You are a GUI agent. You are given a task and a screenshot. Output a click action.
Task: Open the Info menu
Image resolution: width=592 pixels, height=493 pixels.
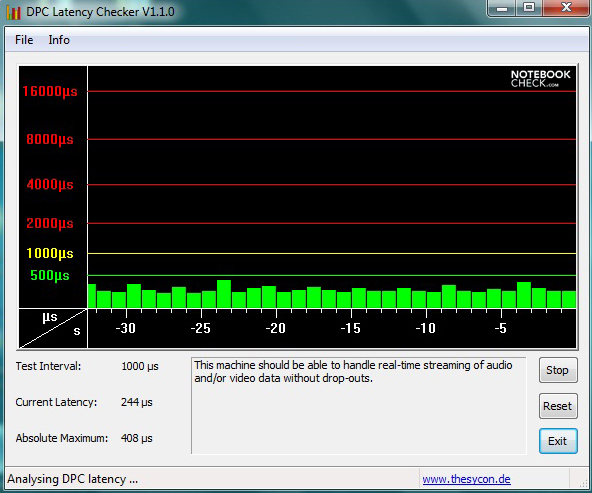click(59, 40)
